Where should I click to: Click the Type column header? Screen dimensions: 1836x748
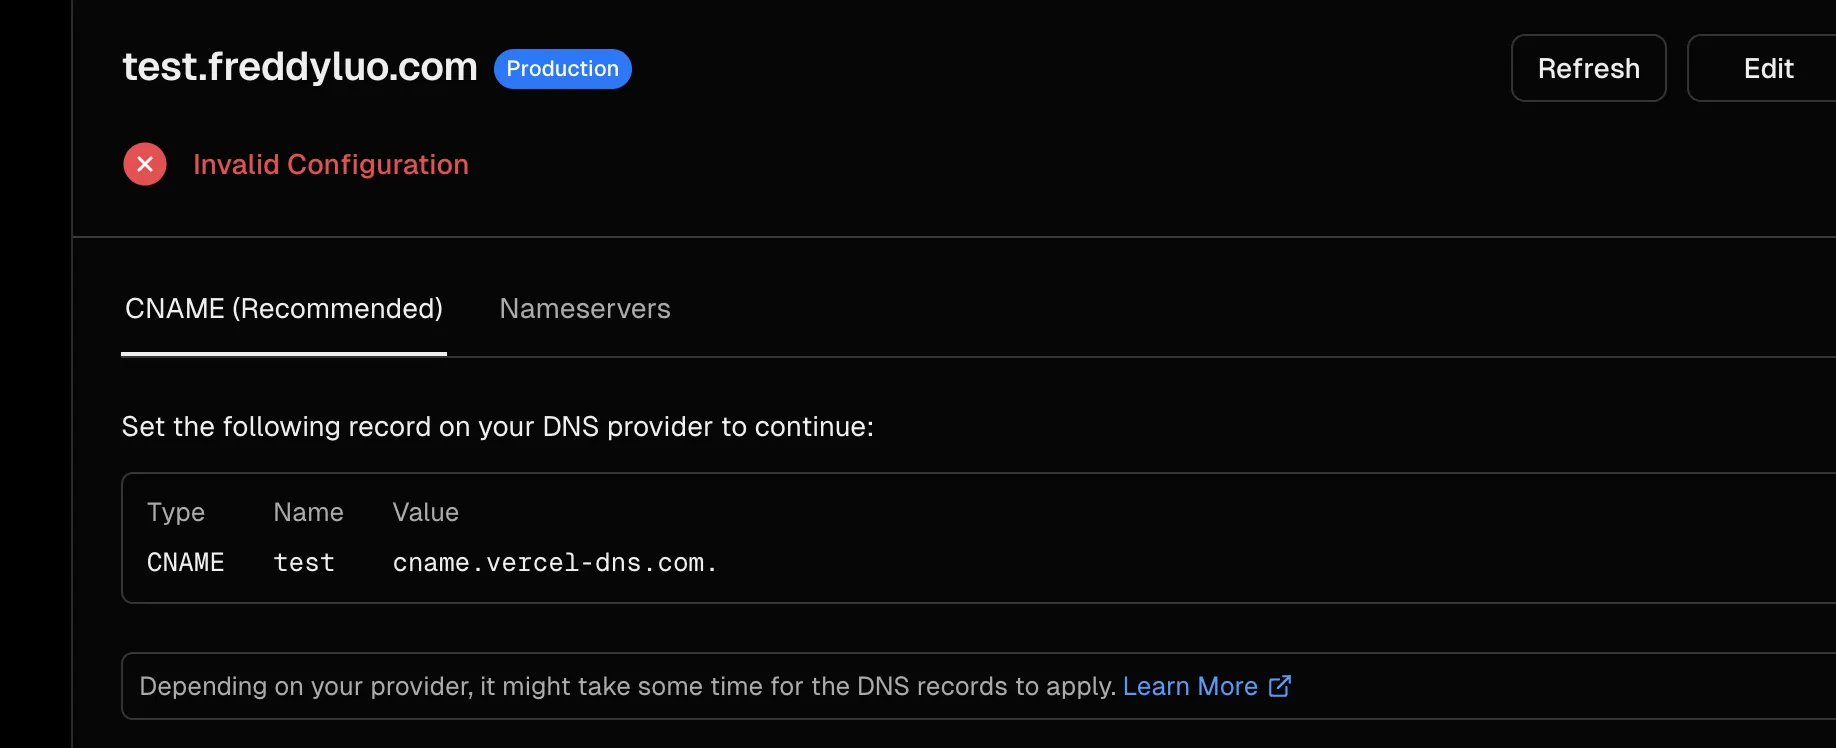[x=176, y=512]
